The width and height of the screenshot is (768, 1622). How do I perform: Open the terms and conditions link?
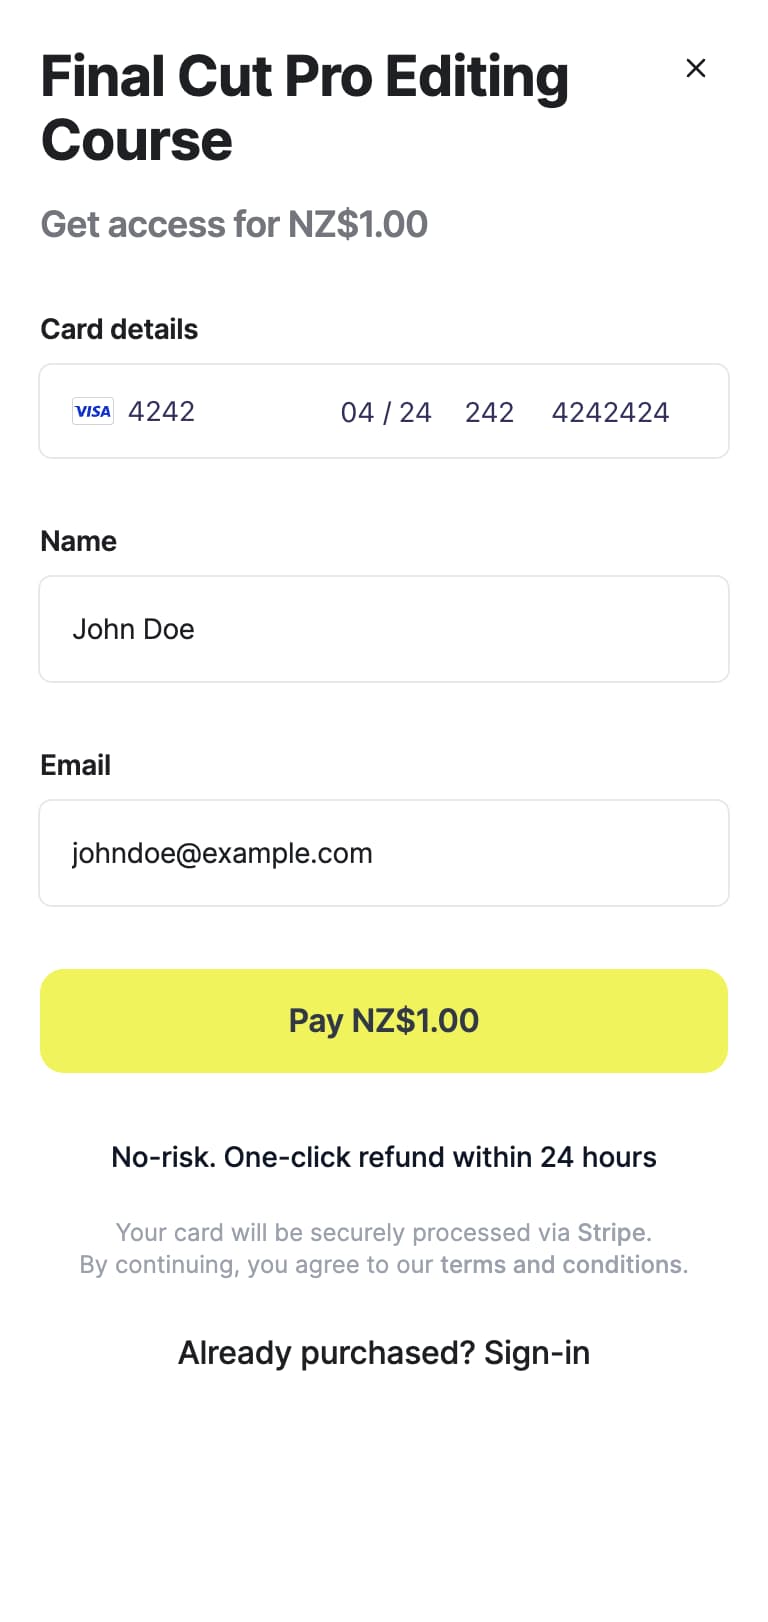click(561, 1265)
